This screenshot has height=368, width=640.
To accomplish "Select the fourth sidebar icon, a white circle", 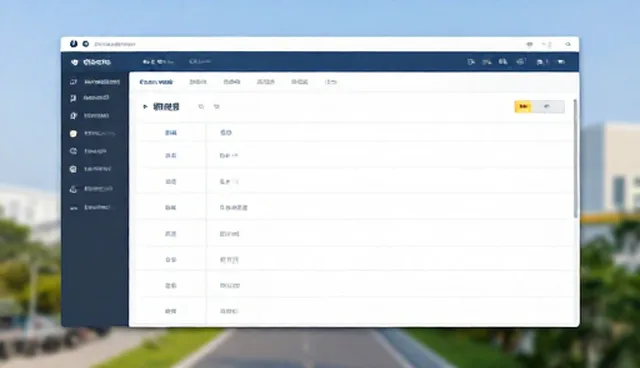I will click(73, 133).
